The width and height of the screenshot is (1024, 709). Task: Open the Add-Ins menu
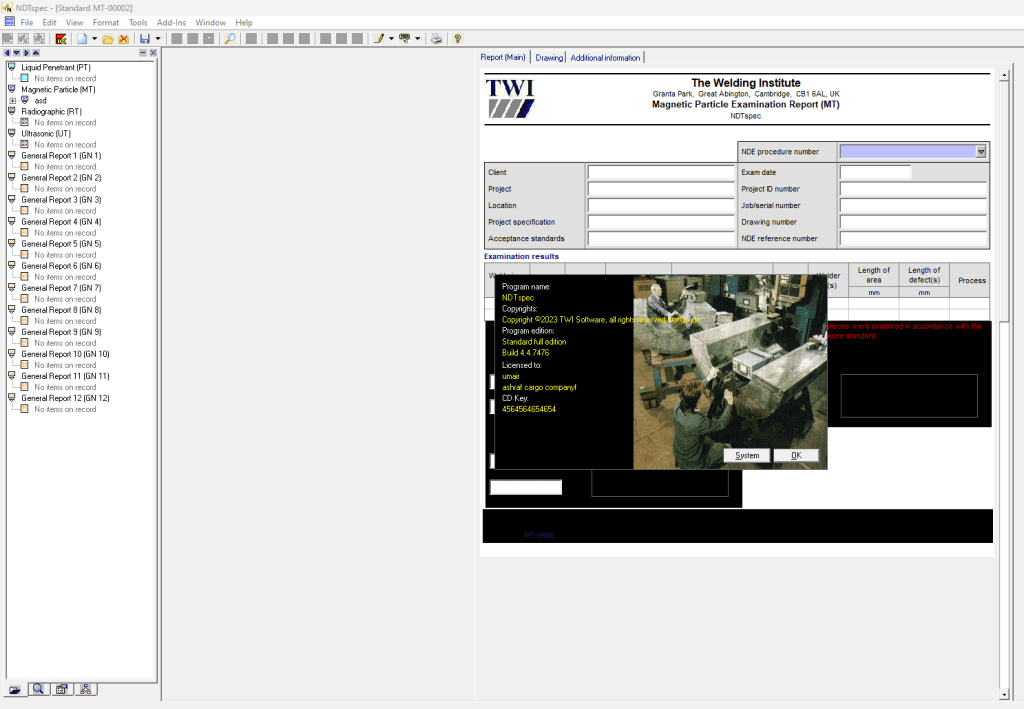171,22
